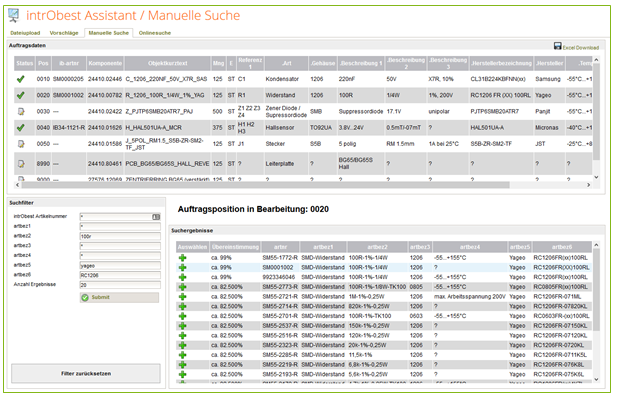The height and width of the screenshot is (397, 617).
Task: Click the intrObest Assistant monitor logo
Action: tap(14, 15)
